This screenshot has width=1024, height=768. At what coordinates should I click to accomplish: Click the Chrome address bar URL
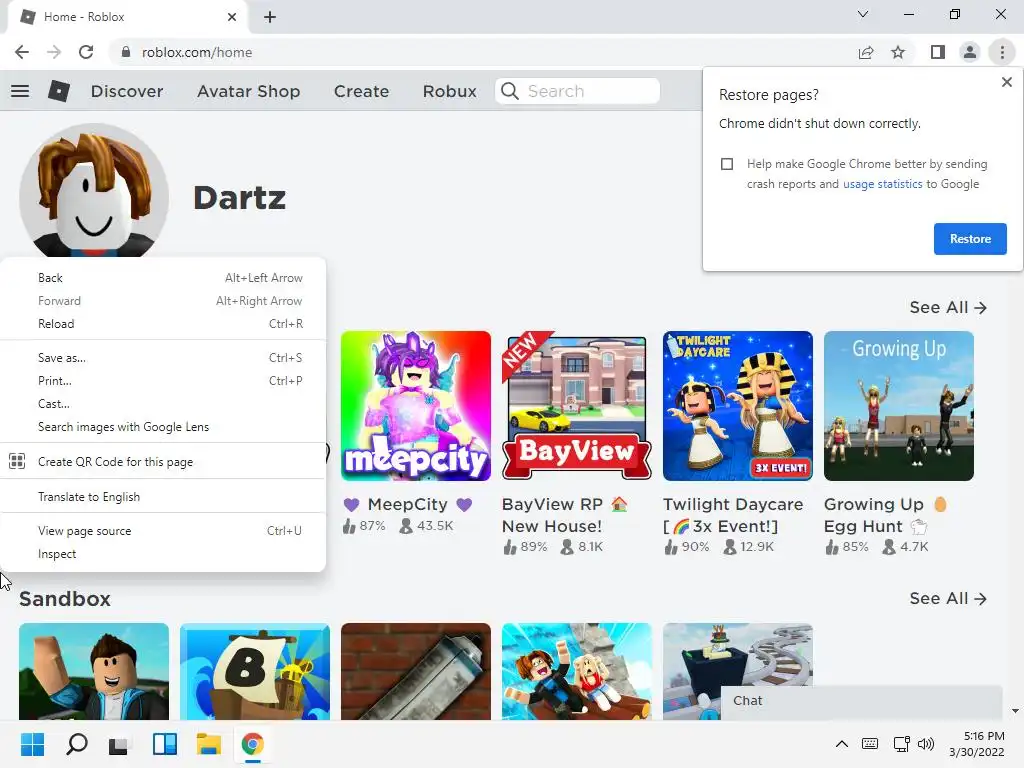pyautogui.click(x=197, y=52)
